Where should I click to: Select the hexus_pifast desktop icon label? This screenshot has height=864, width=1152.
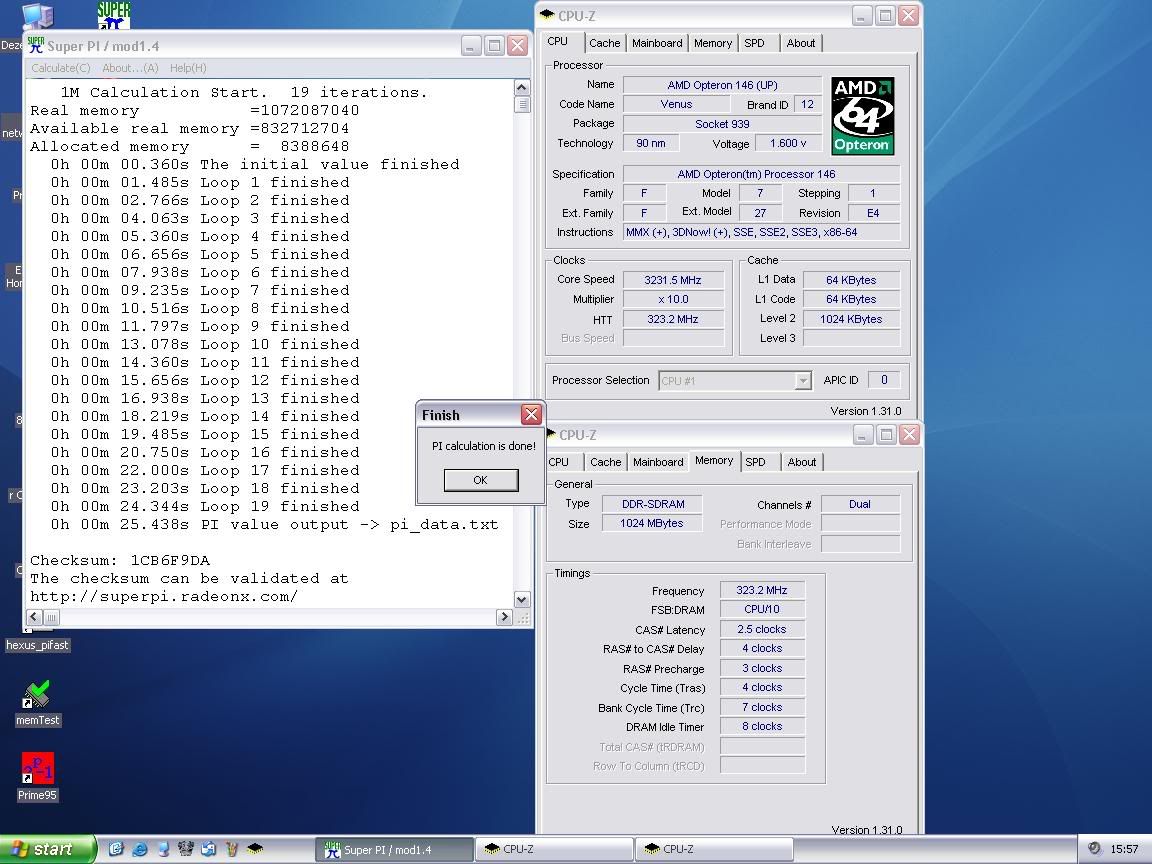pos(37,645)
